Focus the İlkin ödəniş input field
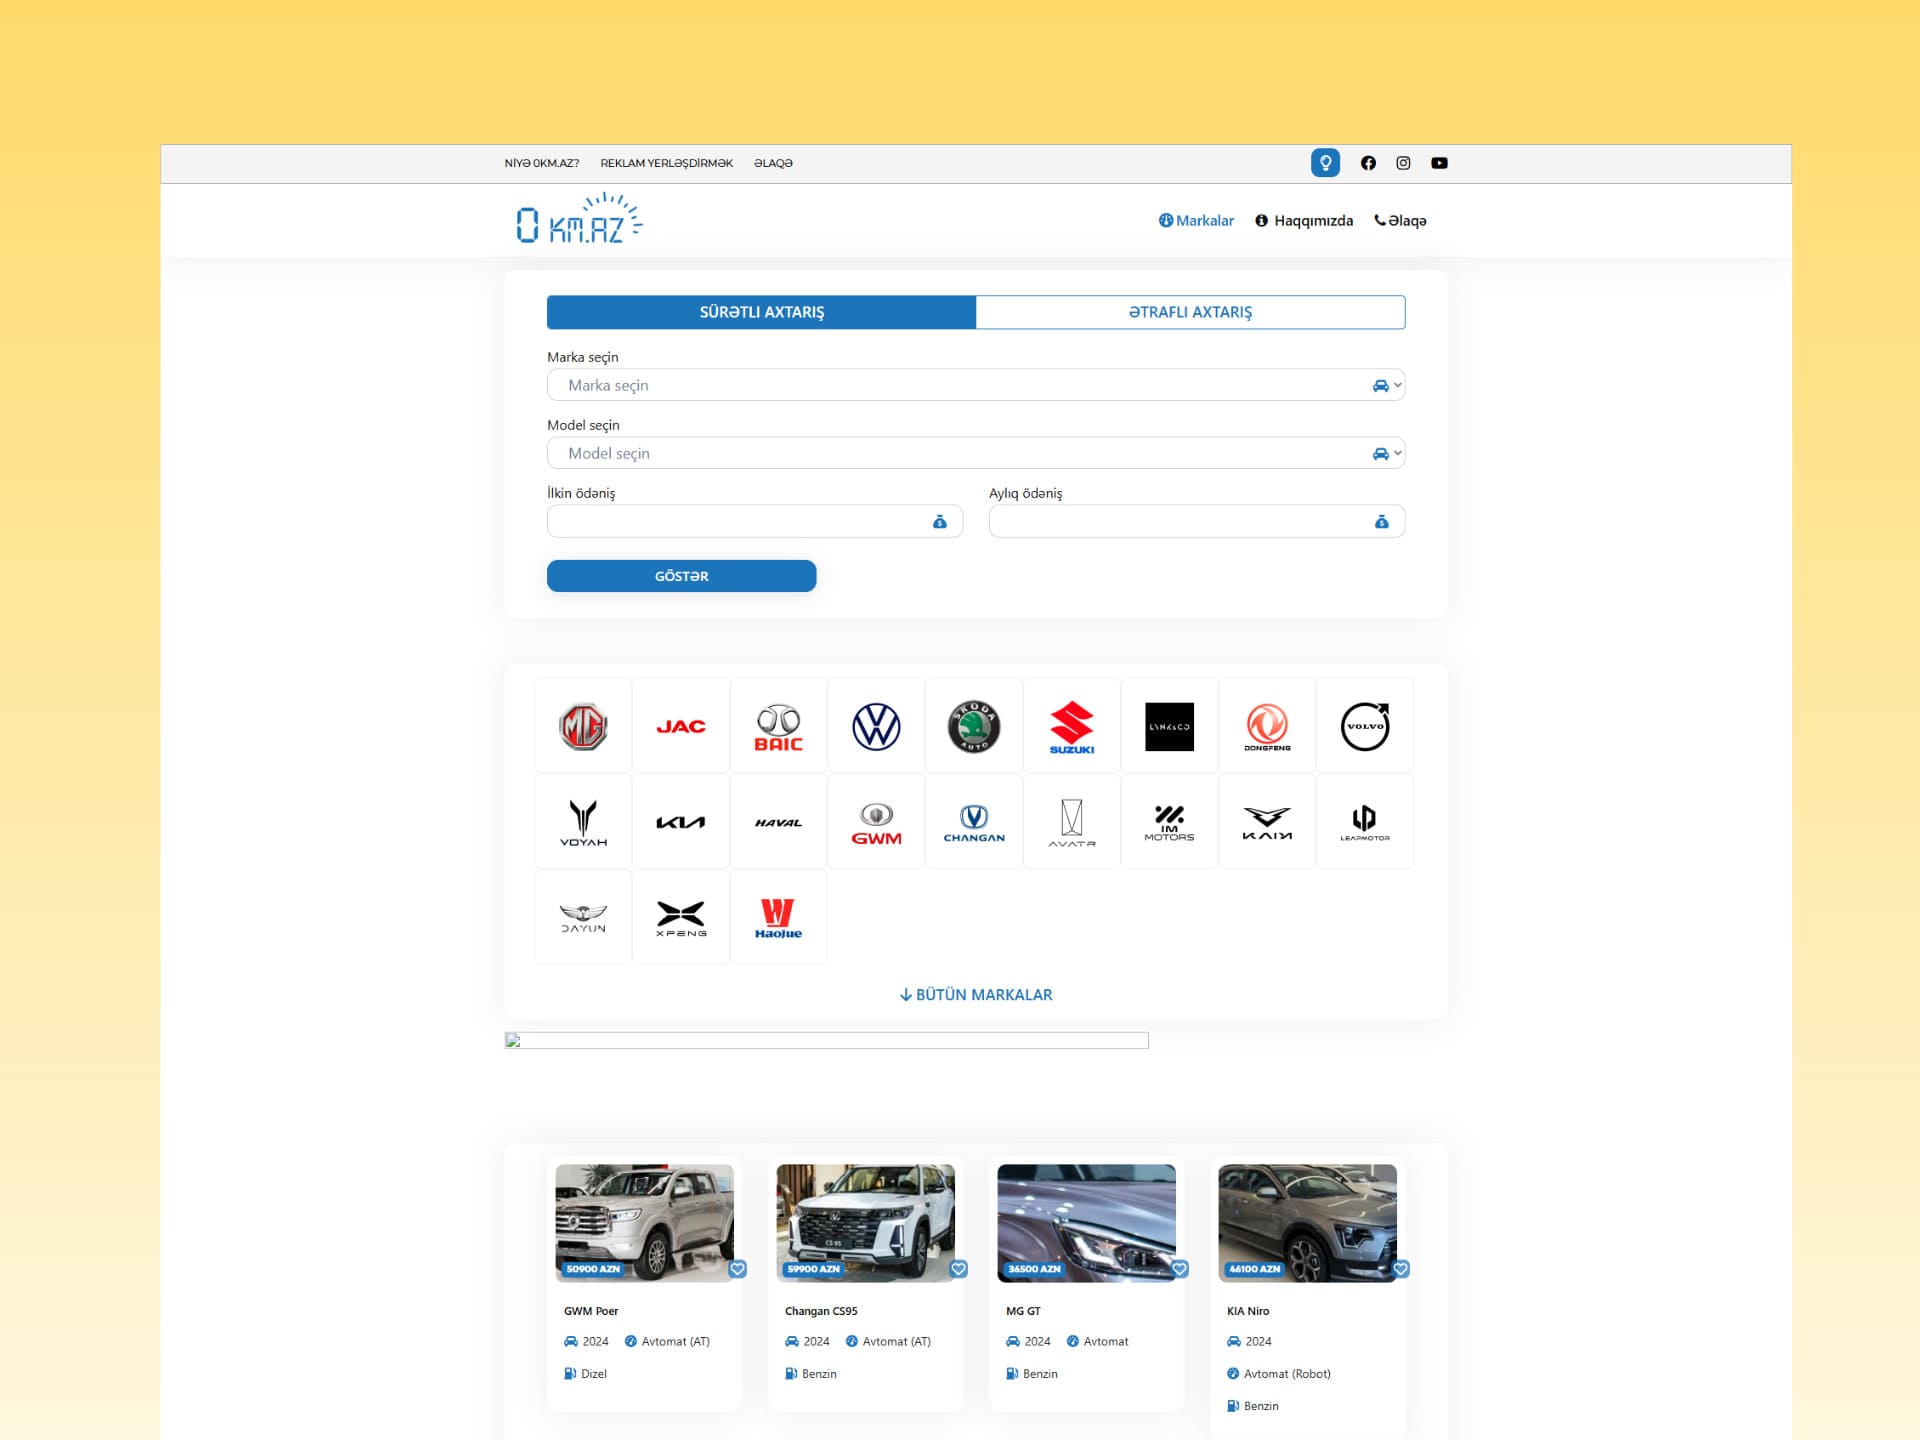 click(755, 521)
